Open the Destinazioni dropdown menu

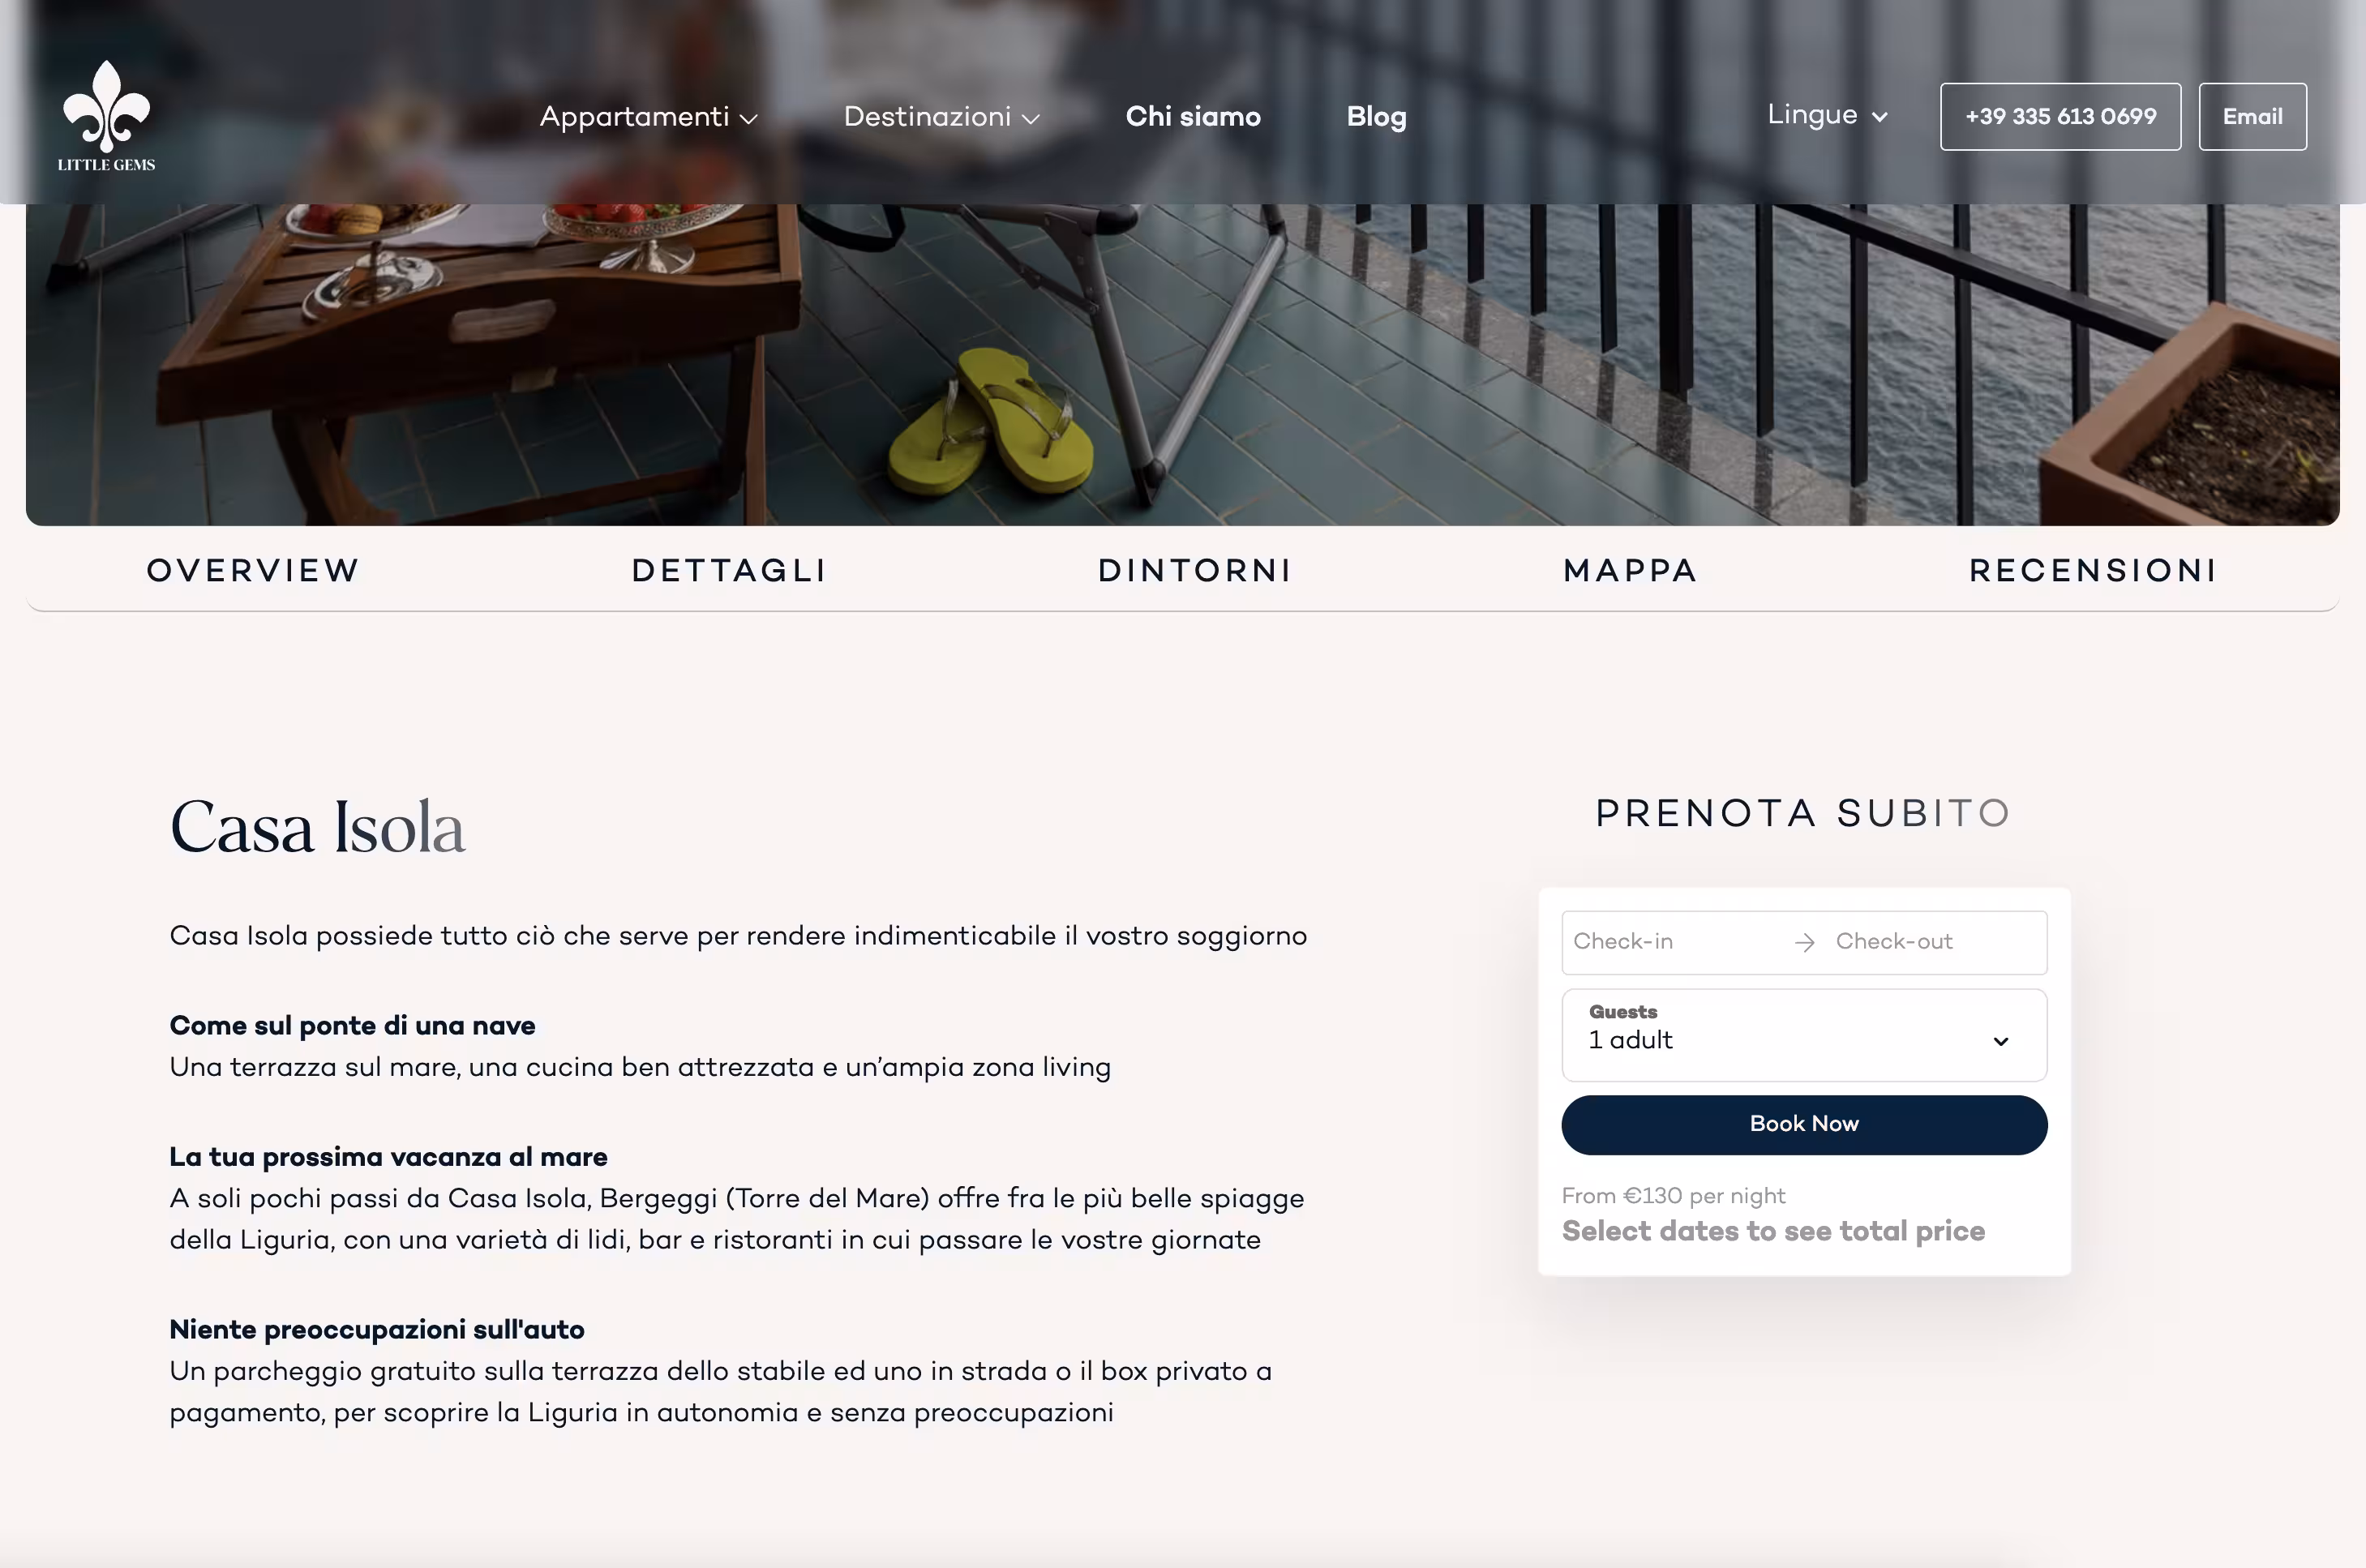click(942, 117)
